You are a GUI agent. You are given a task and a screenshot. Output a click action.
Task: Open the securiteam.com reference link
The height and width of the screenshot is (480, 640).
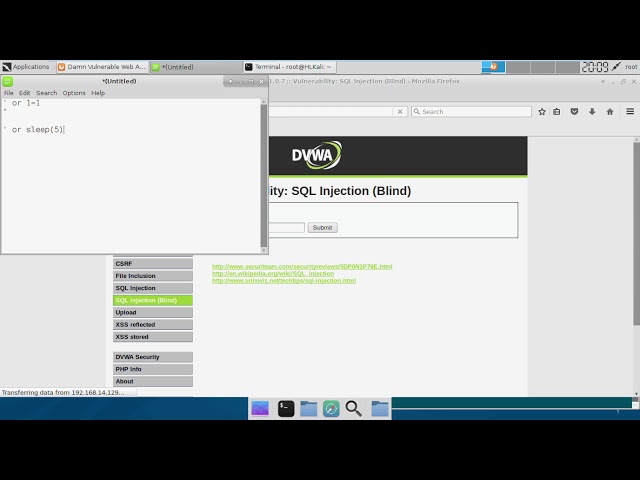click(x=302, y=267)
